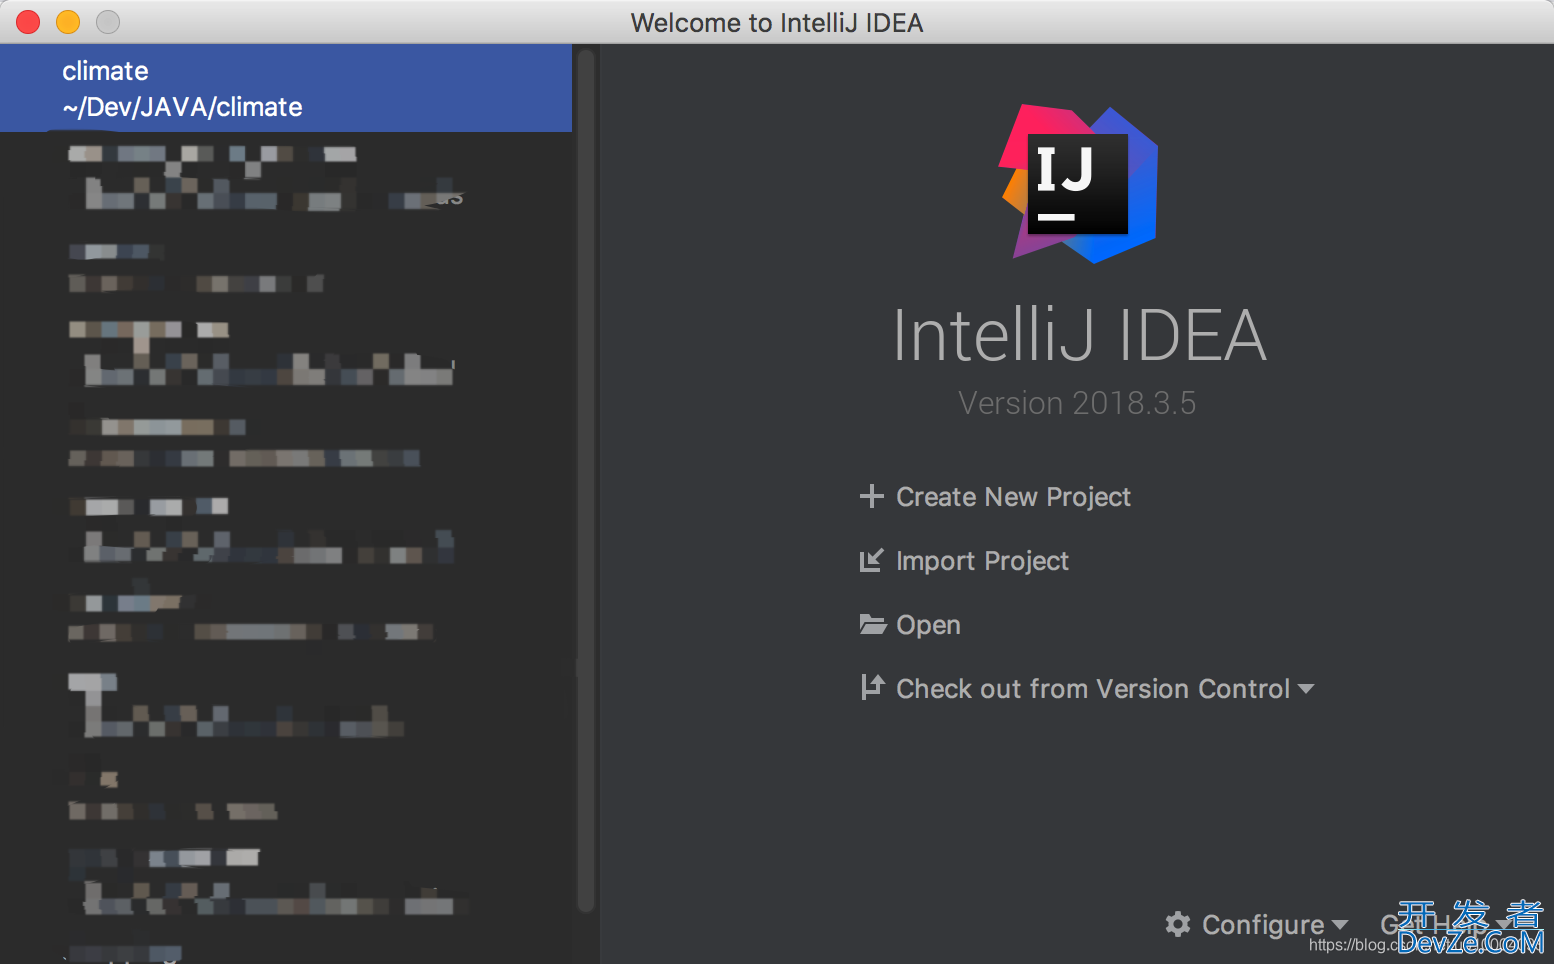Click the folder icon next to Open
Screen dimensions: 1554x964
tap(872, 624)
